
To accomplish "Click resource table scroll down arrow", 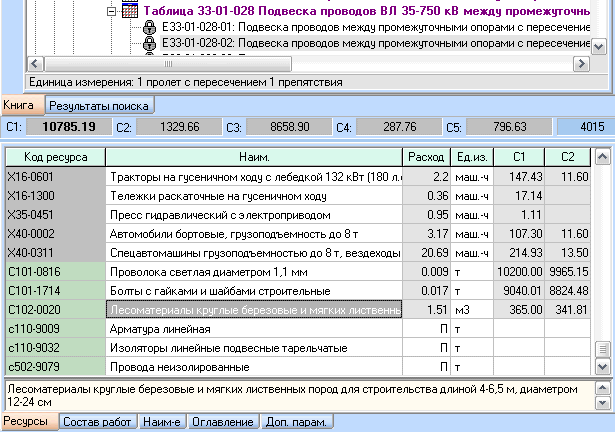I will (x=602, y=368).
